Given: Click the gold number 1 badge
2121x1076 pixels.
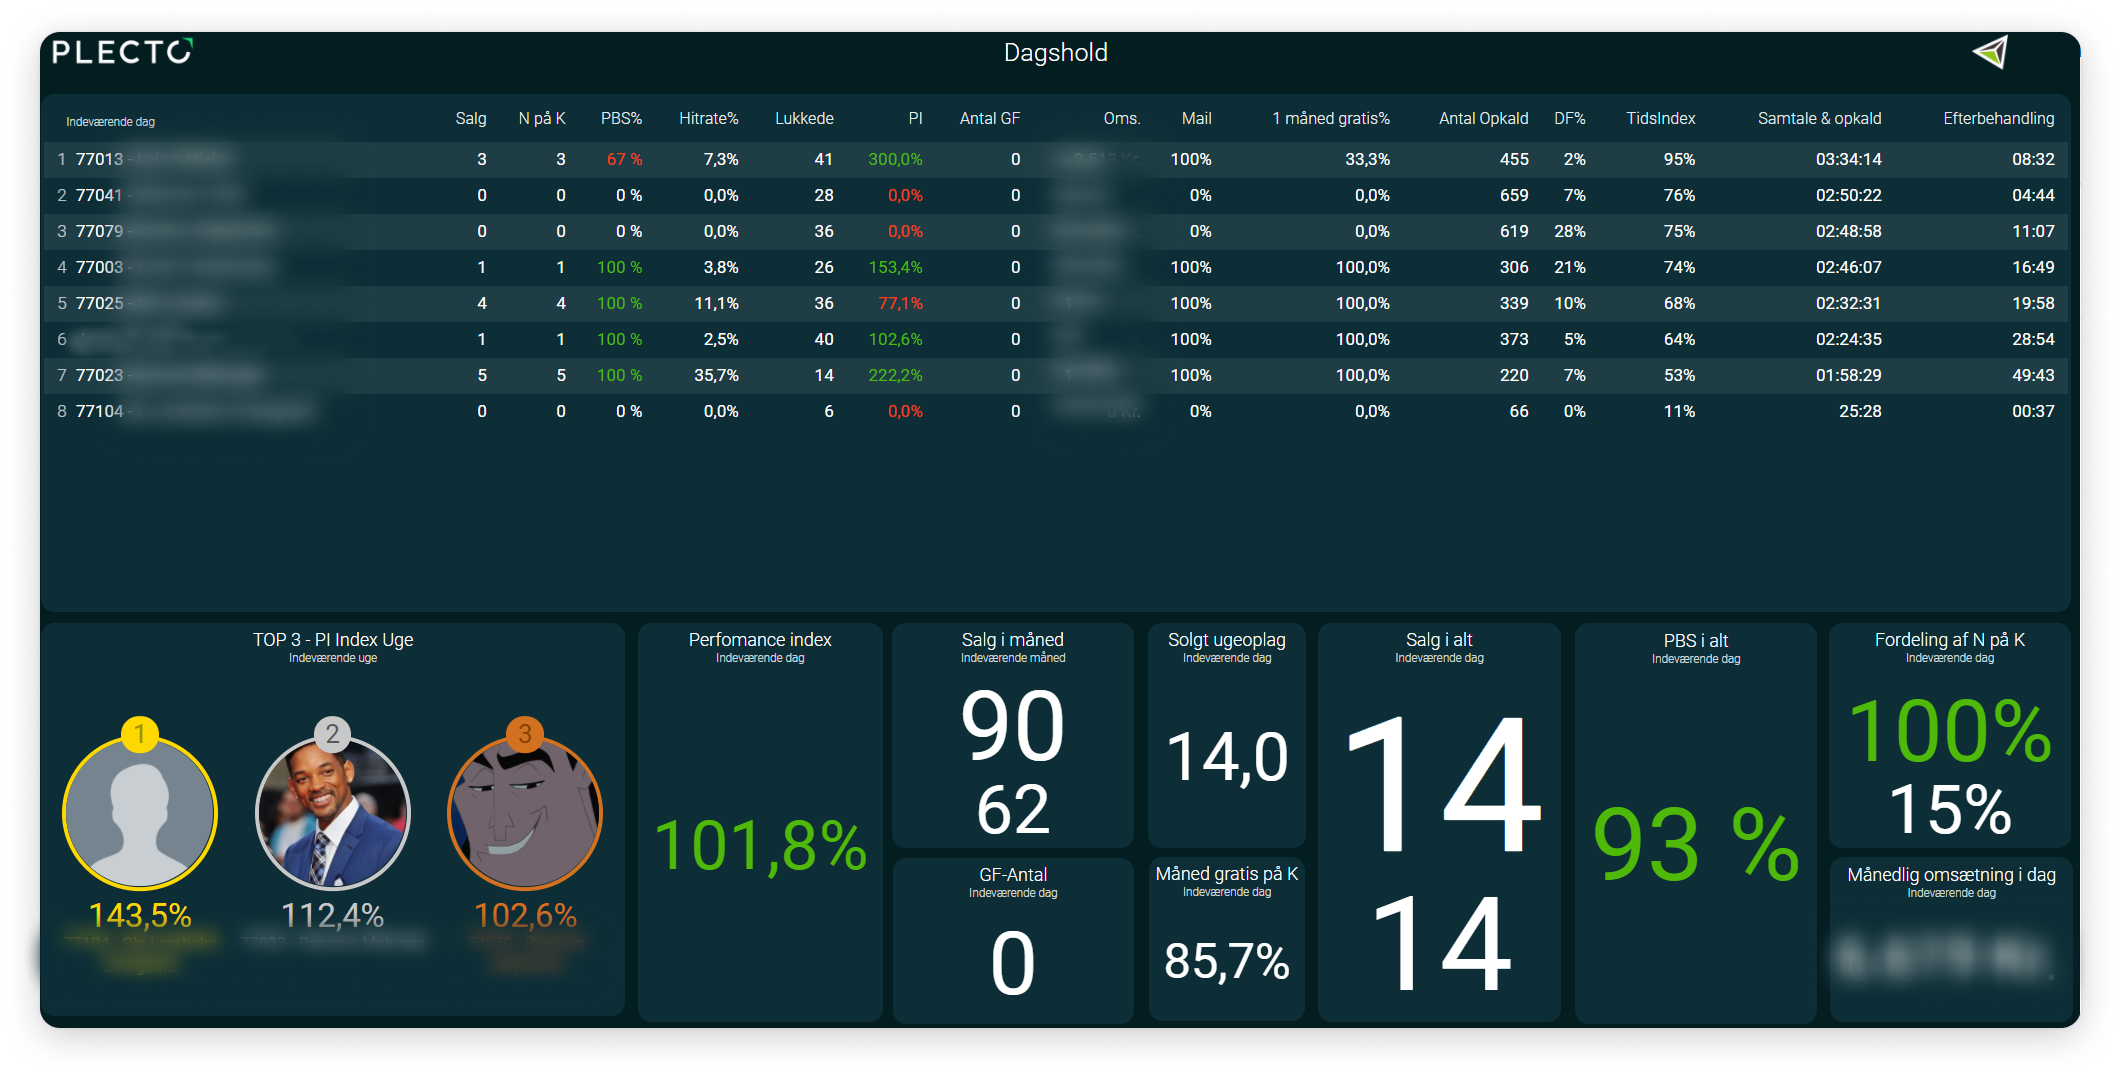Looking at the screenshot, I should tap(140, 734).
